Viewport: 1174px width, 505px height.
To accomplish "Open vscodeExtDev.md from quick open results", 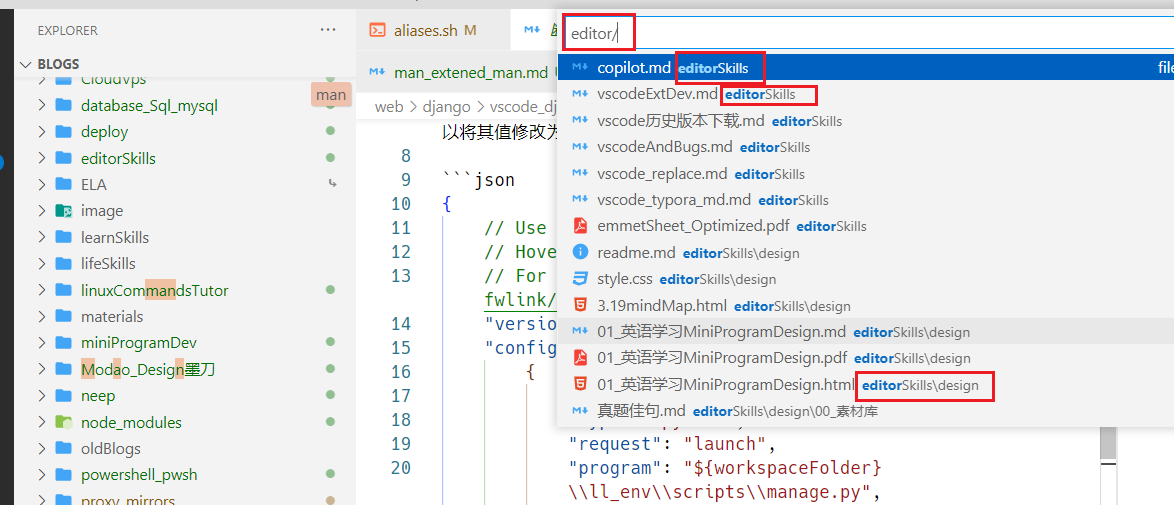I will 866,94.
